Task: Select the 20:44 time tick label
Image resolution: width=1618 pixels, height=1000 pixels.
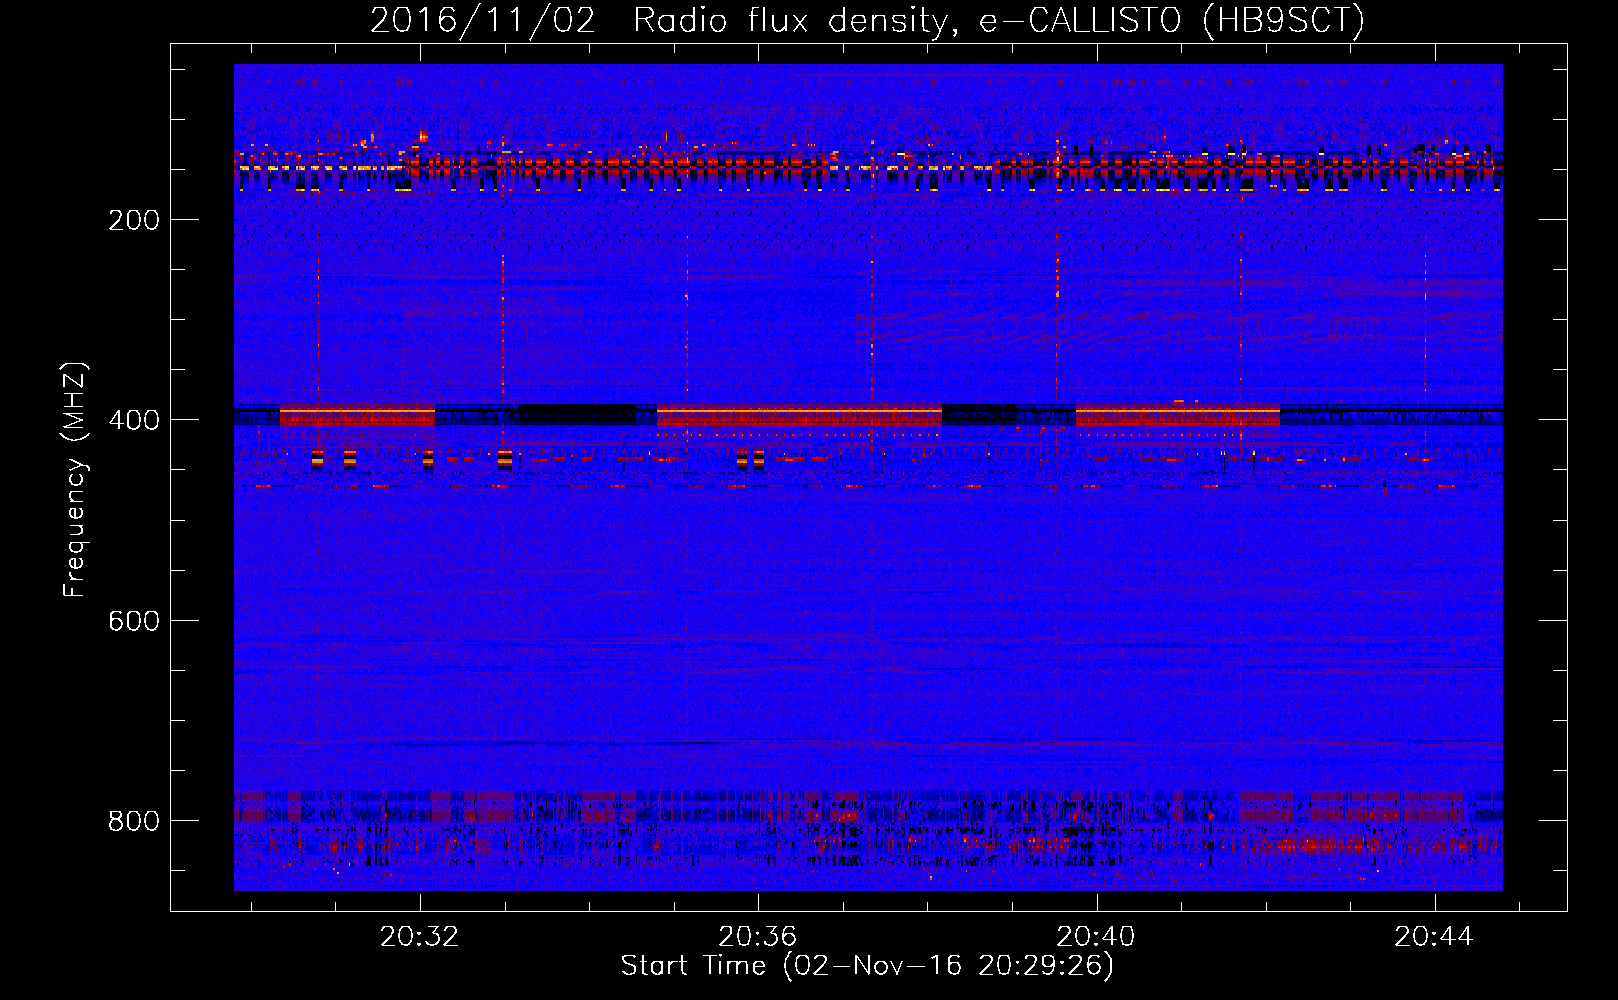Action: (x=1434, y=936)
